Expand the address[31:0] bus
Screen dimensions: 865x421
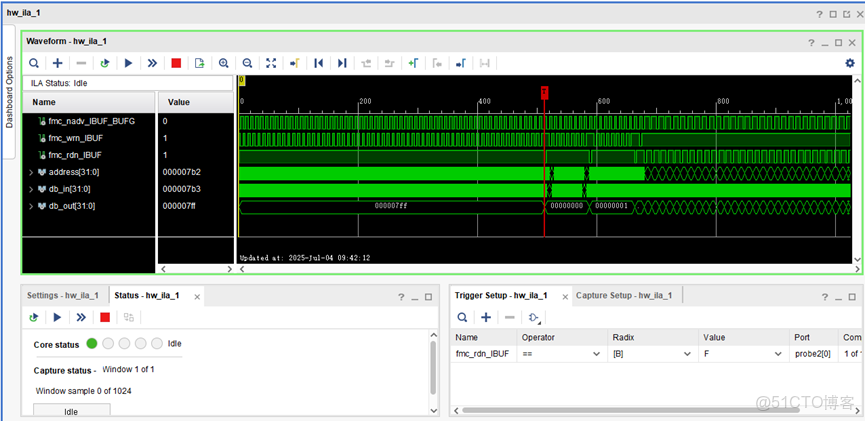click(31, 172)
